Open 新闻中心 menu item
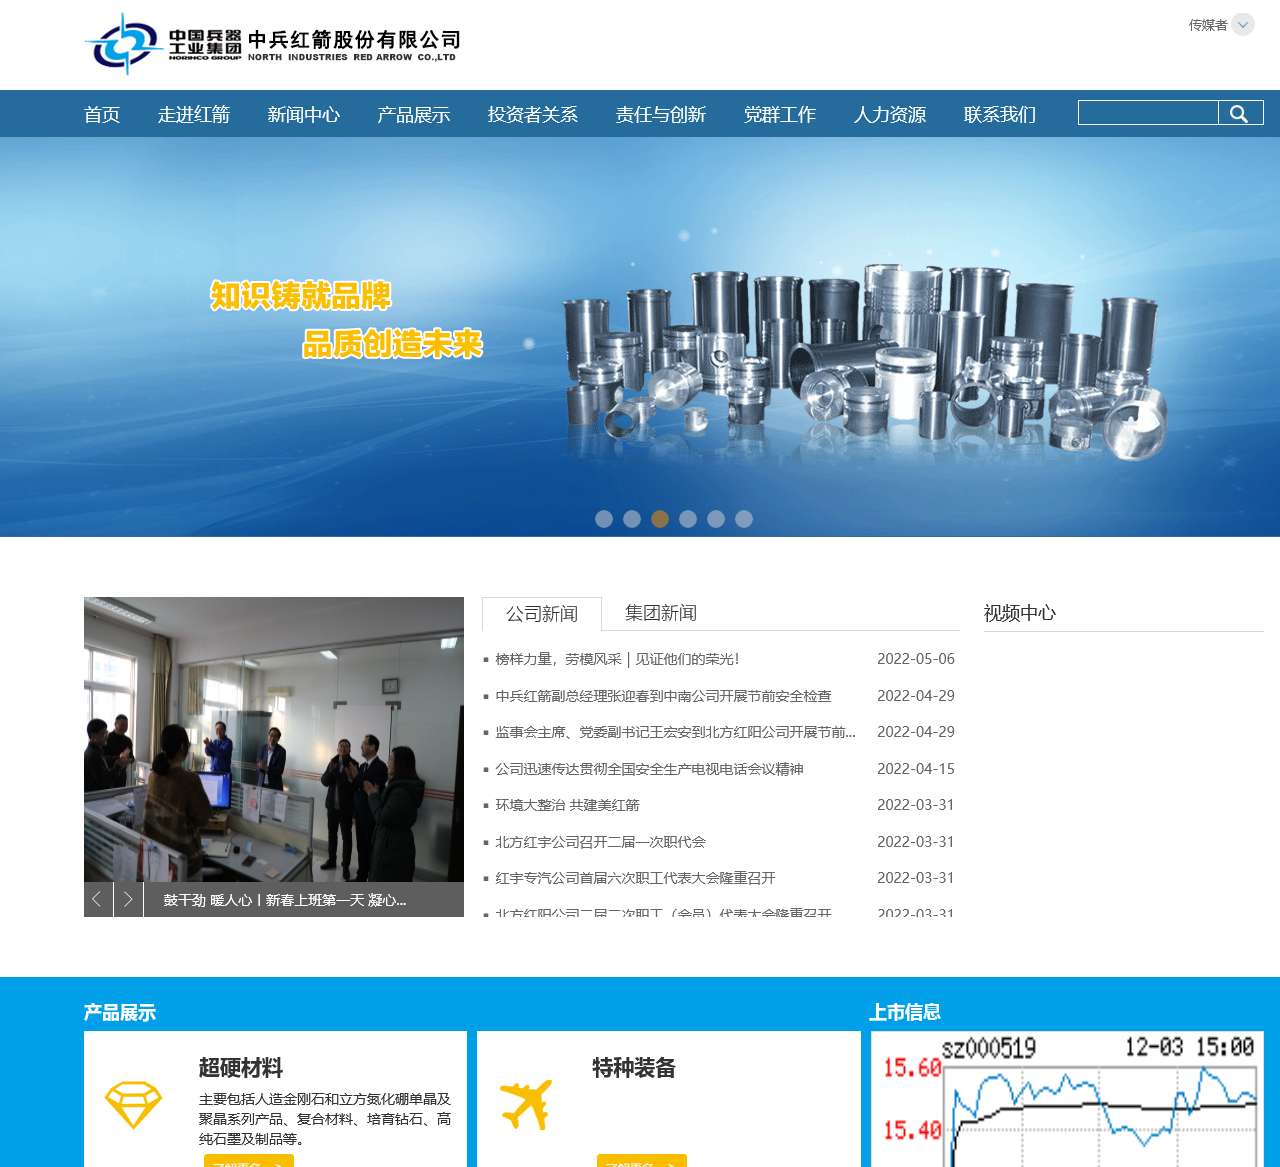The height and width of the screenshot is (1167, 1280). (304, 115)
